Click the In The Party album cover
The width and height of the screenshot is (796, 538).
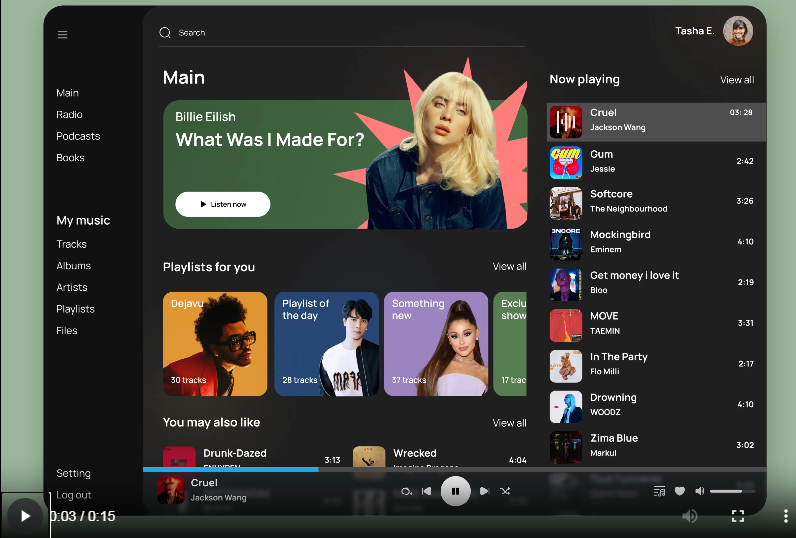click(566, 366)
